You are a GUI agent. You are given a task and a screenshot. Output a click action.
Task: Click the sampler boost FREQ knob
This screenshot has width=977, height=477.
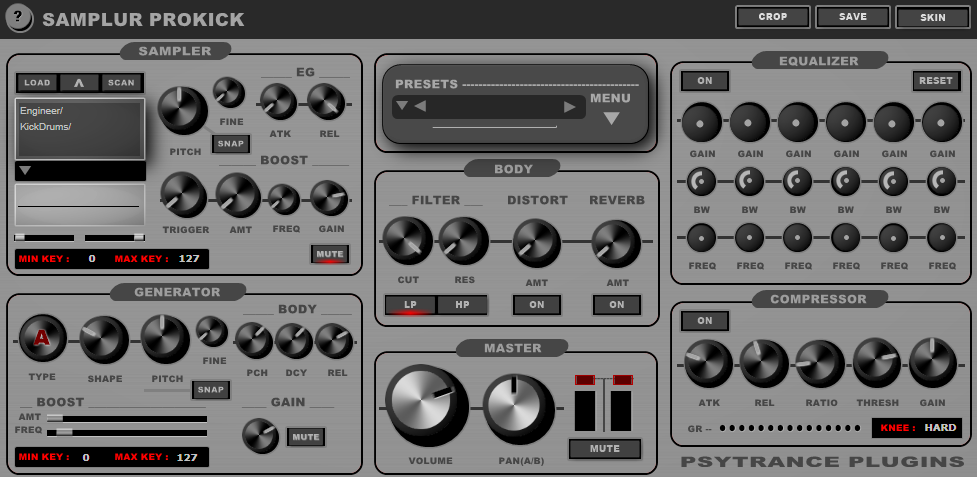tap(284, 200)
